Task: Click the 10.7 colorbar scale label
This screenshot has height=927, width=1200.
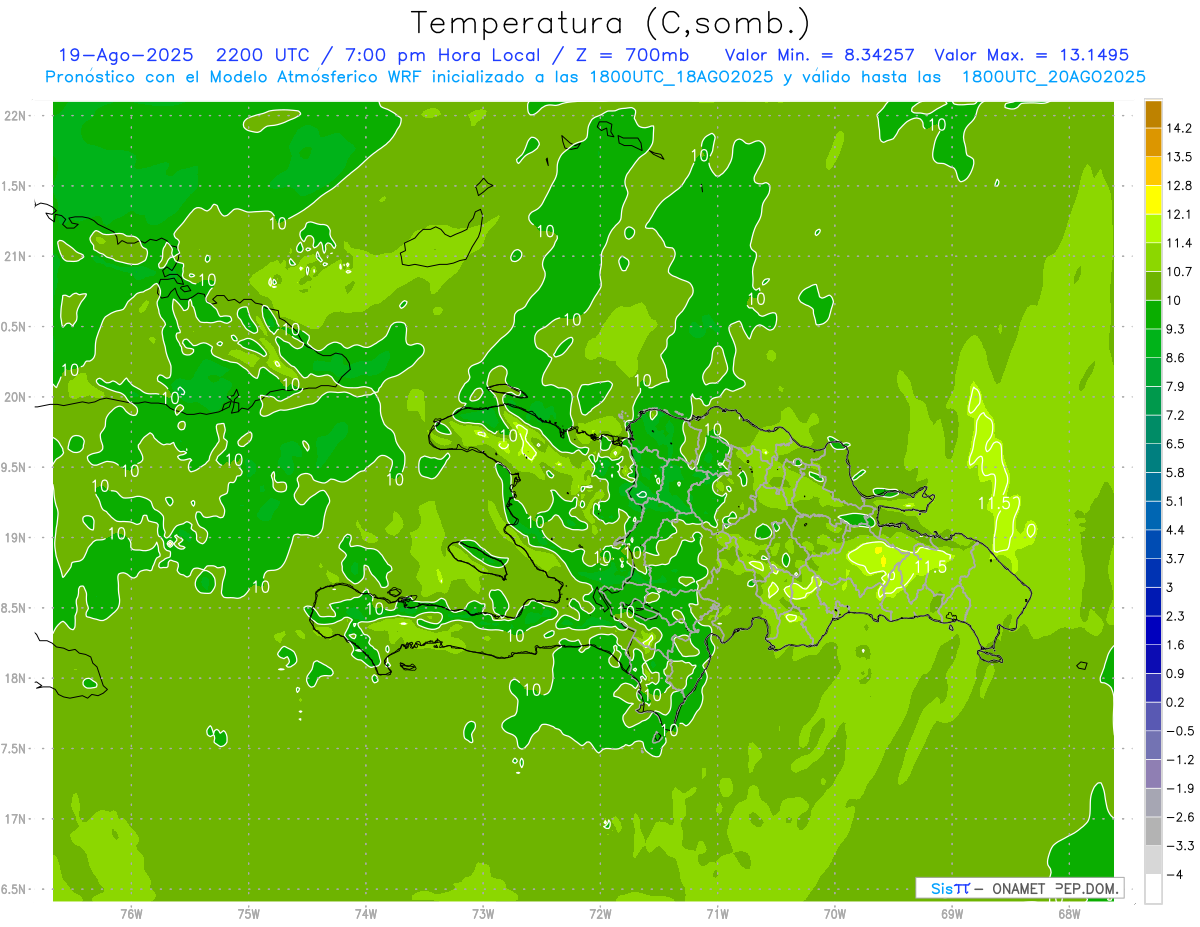Action: click(x=1178, y=272)
